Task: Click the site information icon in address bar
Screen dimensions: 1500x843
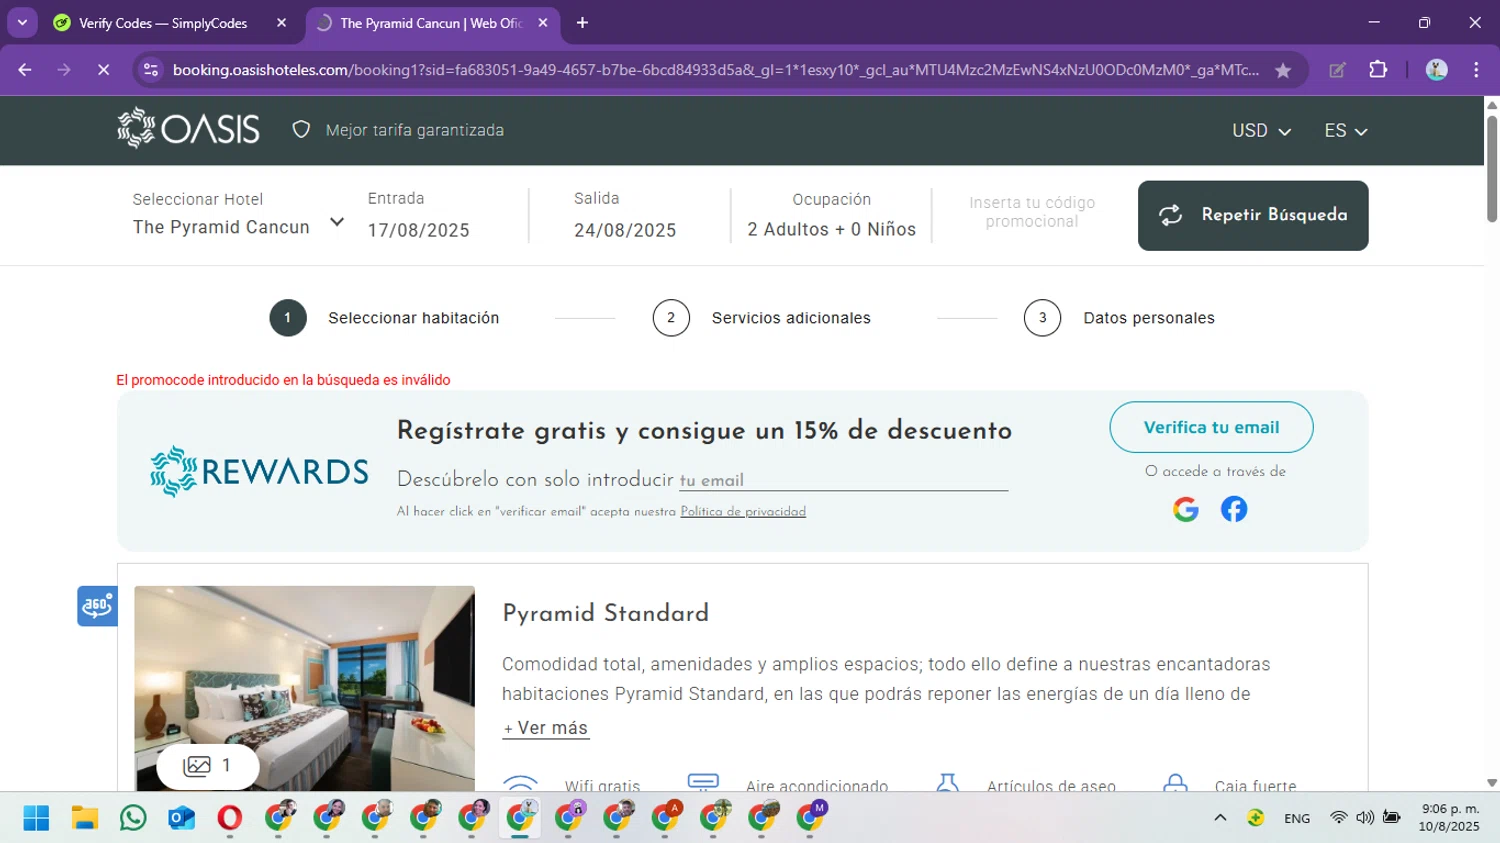Action: (x=151, y=70)
